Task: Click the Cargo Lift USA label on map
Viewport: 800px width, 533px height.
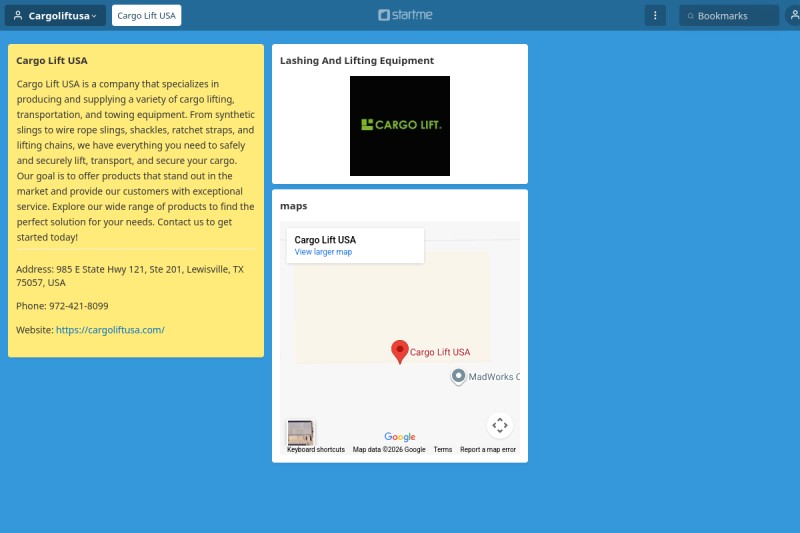Action: point(440,352)
